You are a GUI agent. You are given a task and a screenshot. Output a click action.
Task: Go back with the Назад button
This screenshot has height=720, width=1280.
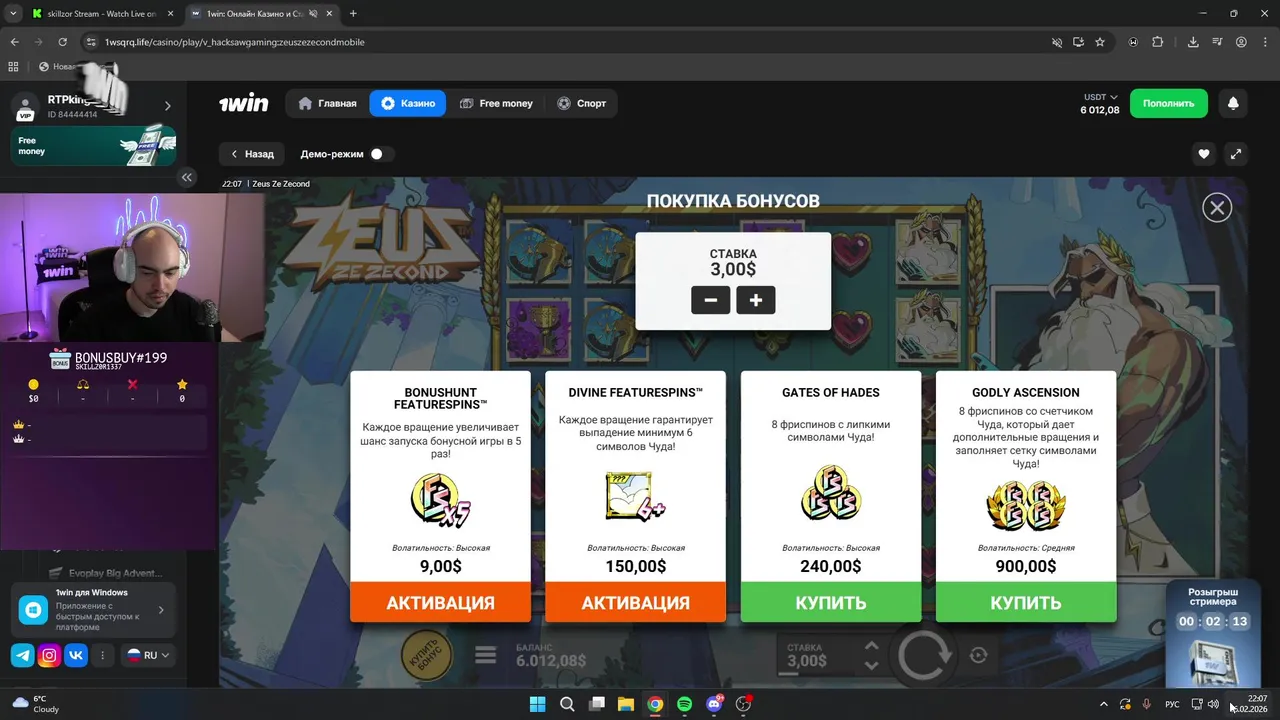point(252,154)
